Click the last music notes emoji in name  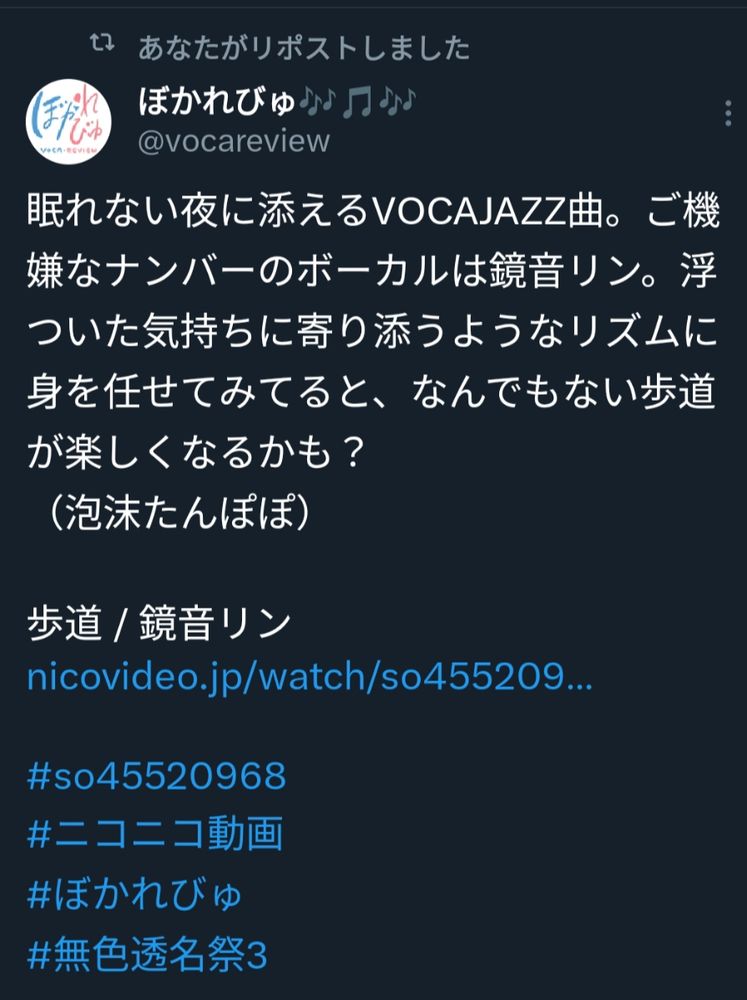tap(397, 101)
